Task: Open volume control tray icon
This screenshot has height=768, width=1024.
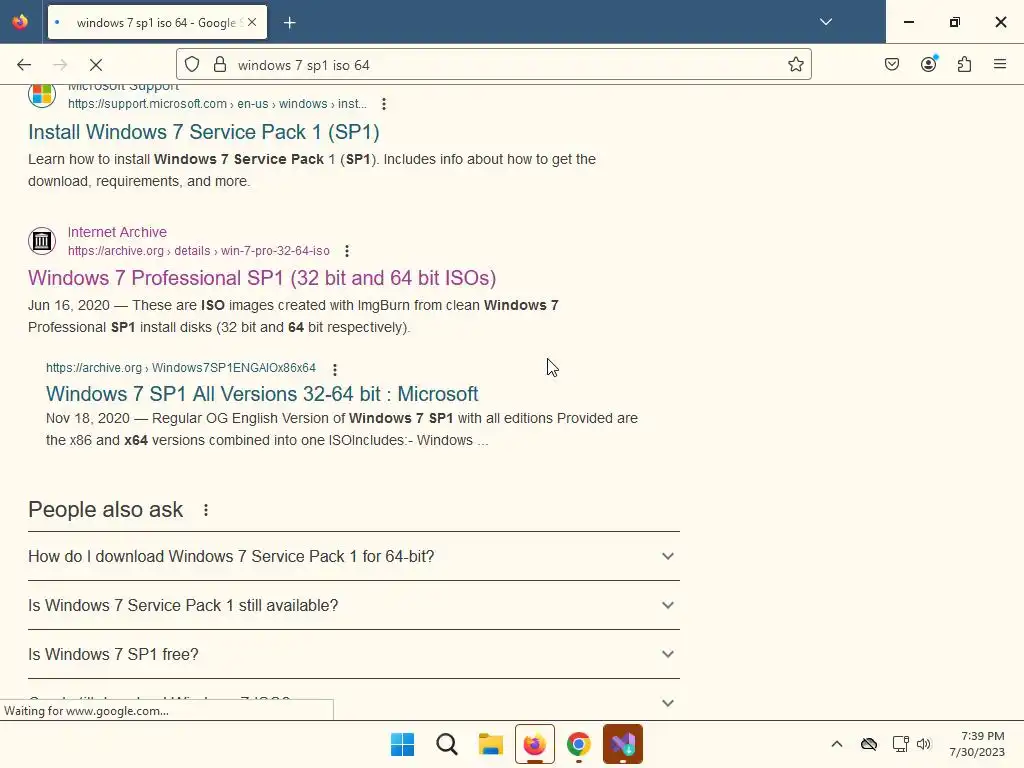Action: [923, 744]
